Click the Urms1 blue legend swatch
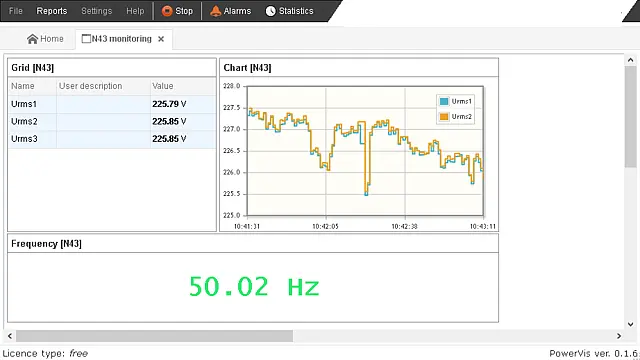The image size is (640, 360). [444, 101]
